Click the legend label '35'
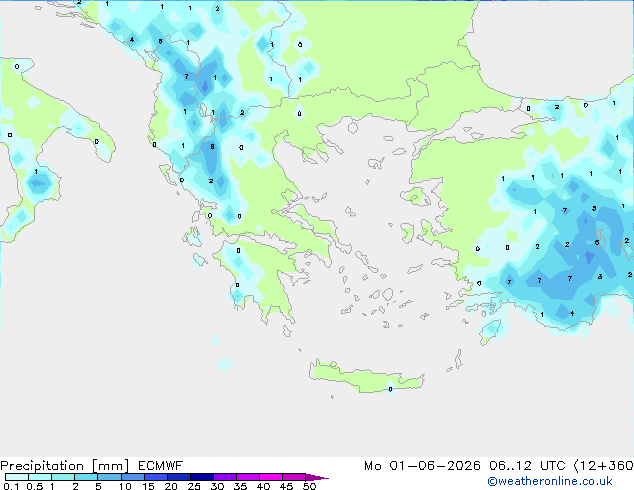This screenshot has width=634, height=490. tap(240, 486)
